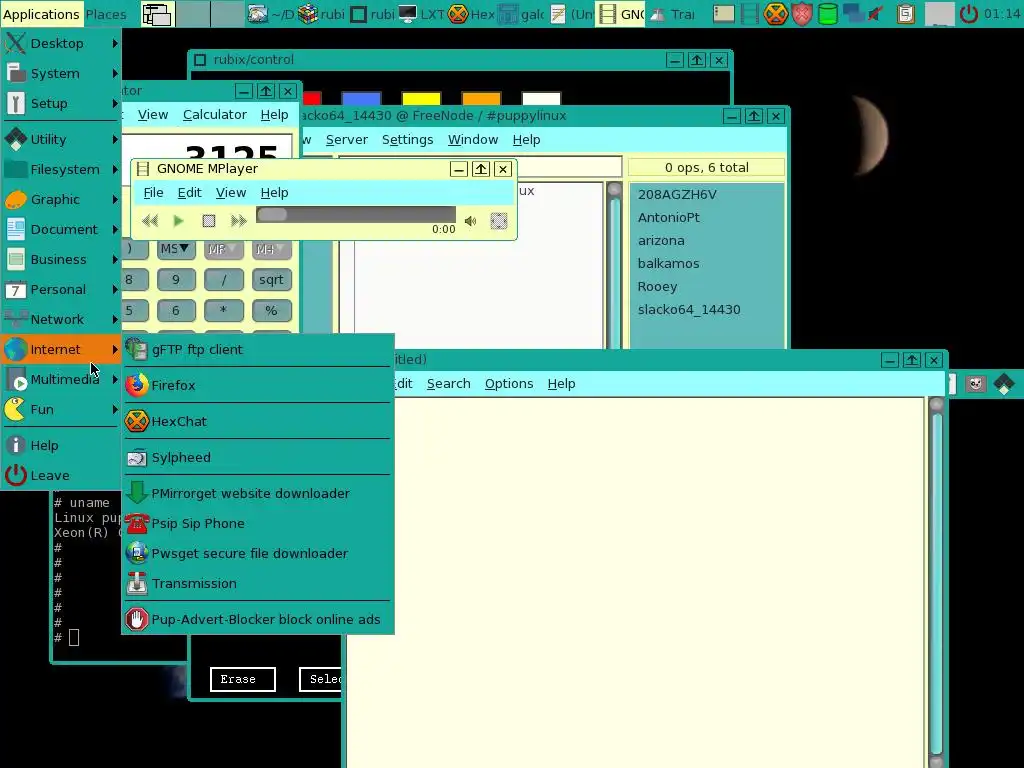The height and width of the screenshot is (768, 1024).
Task: Open the Server menu in HexChat
Action: 347,140
